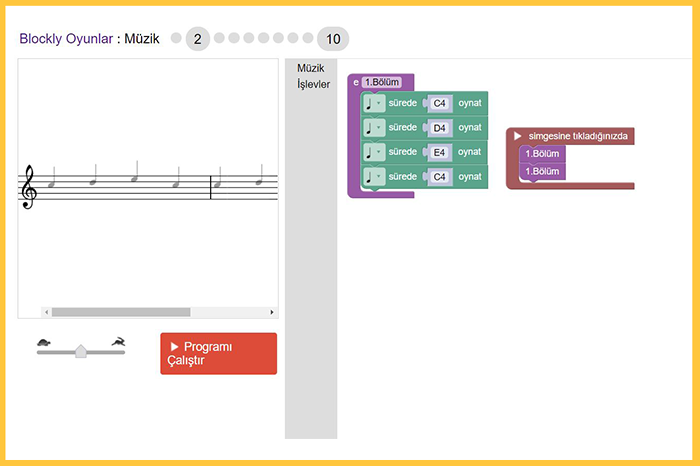700x466 pixels.
Task: Open the İşlevler toolbox category
Action: point(313,84)
